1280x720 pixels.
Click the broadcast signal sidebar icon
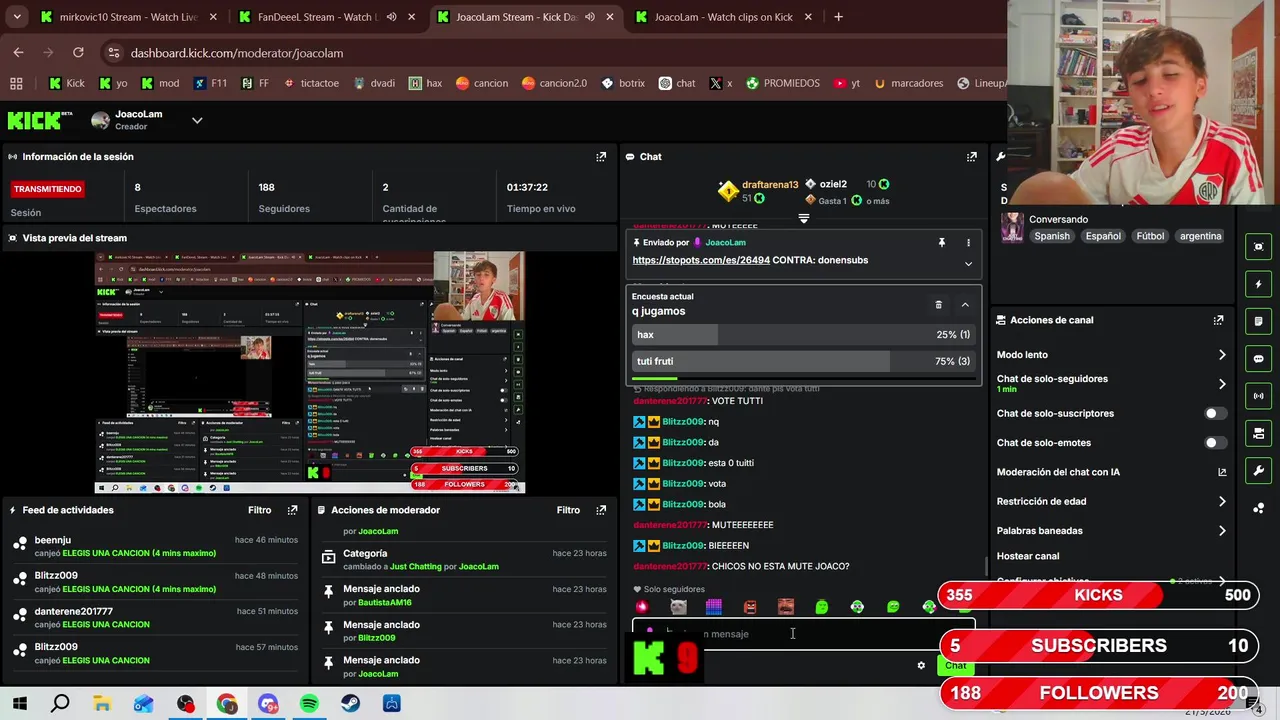(x=1258, y=396)
